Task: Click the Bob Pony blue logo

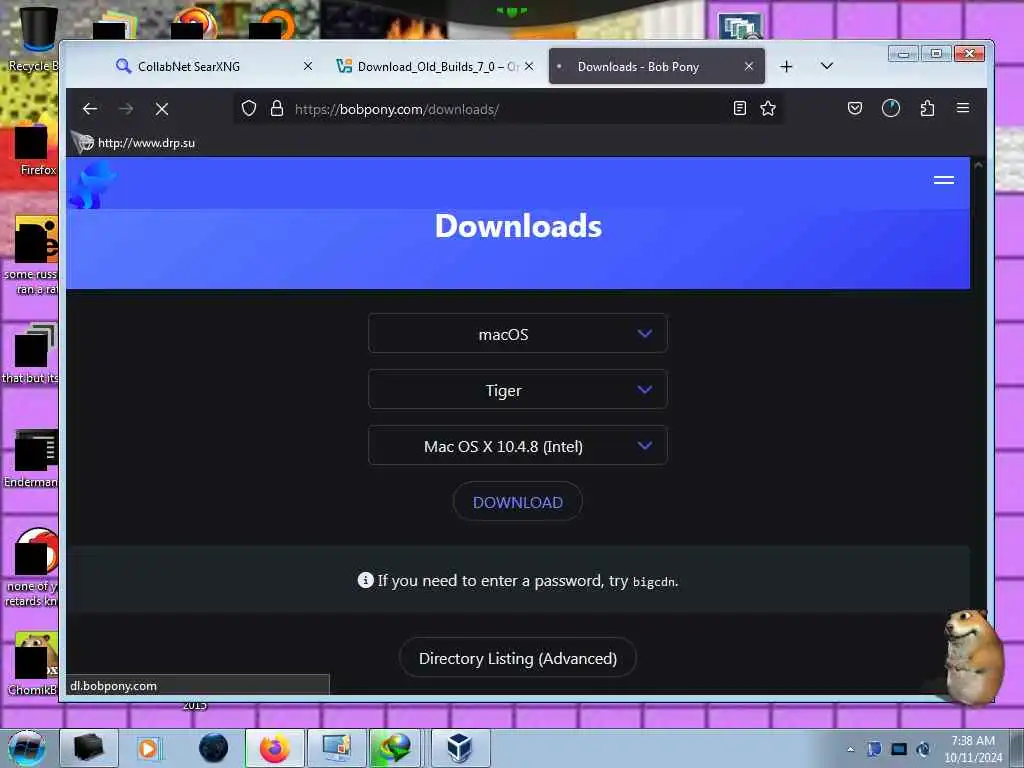Action: 92,186
